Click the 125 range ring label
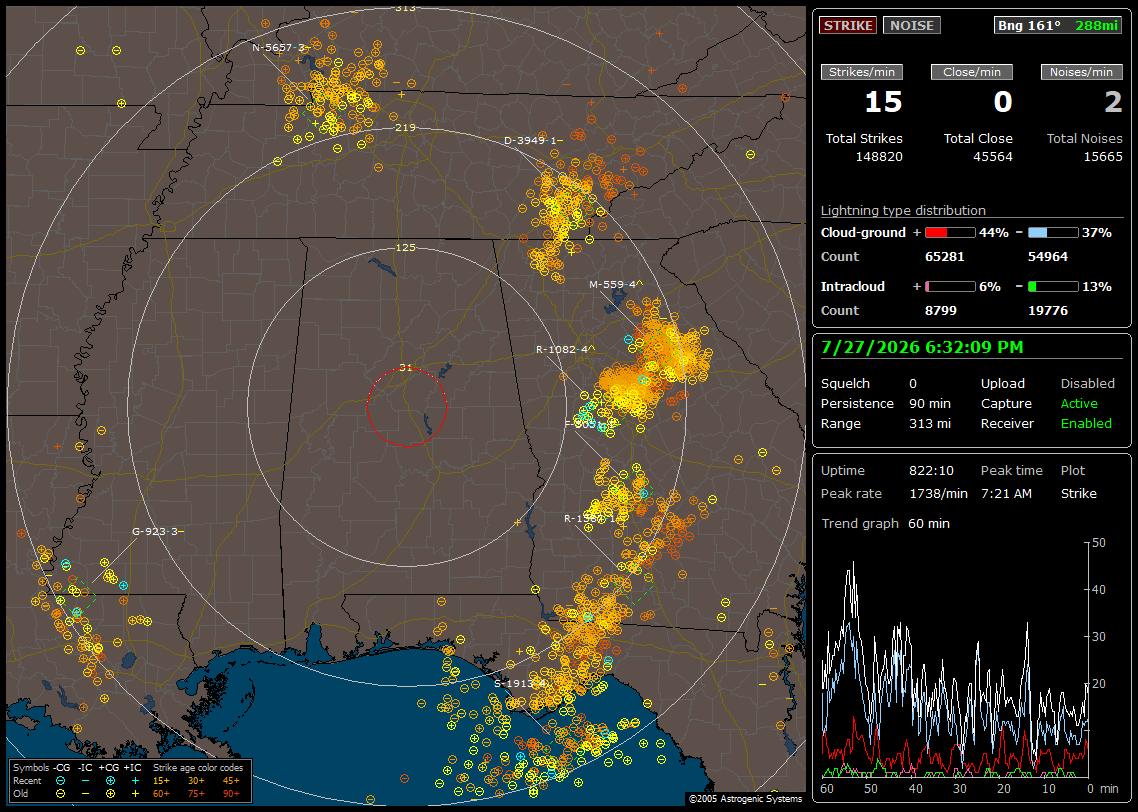The width and height of the screenshot is (1138, 812). (406, 247)
